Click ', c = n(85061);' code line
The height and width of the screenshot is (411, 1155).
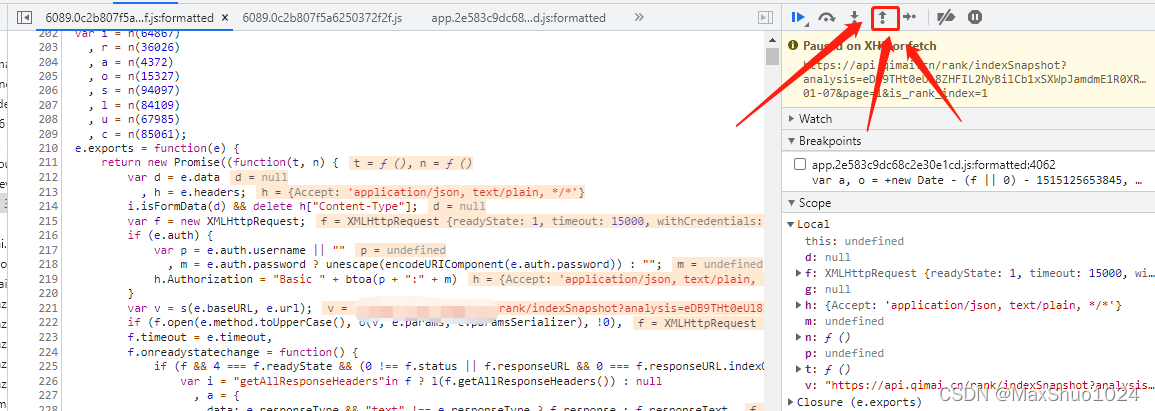click(138, 133)
